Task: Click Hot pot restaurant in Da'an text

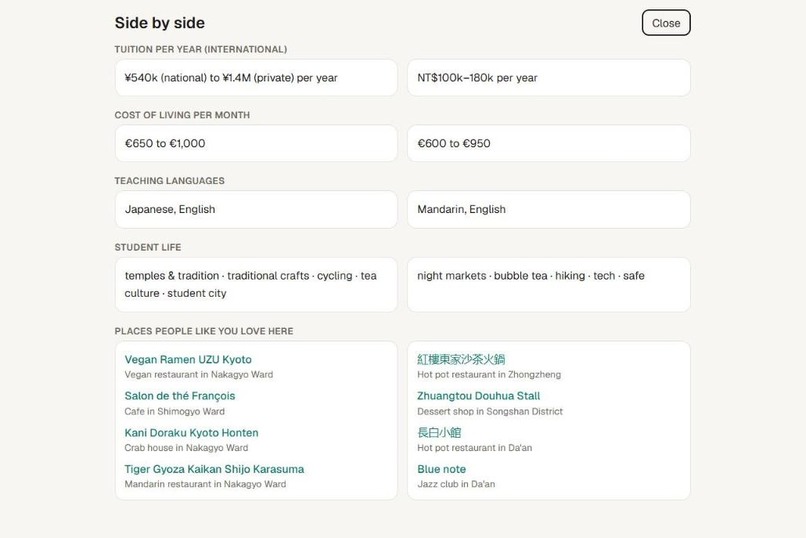Action: pyautogui.click(x=474, y=448)
